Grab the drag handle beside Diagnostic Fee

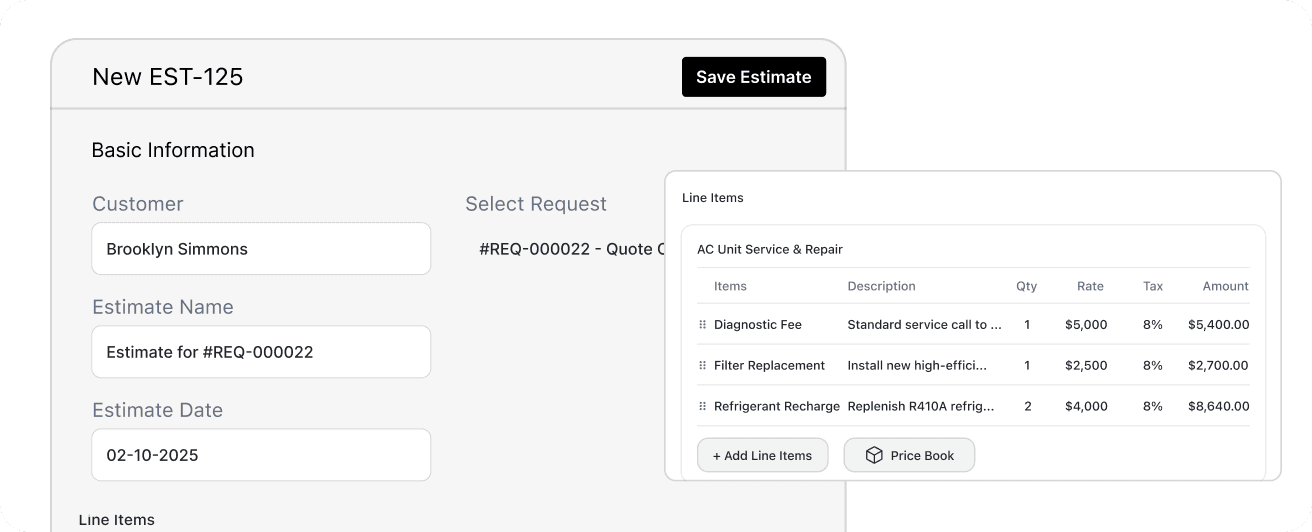click(x=702, y=325)
